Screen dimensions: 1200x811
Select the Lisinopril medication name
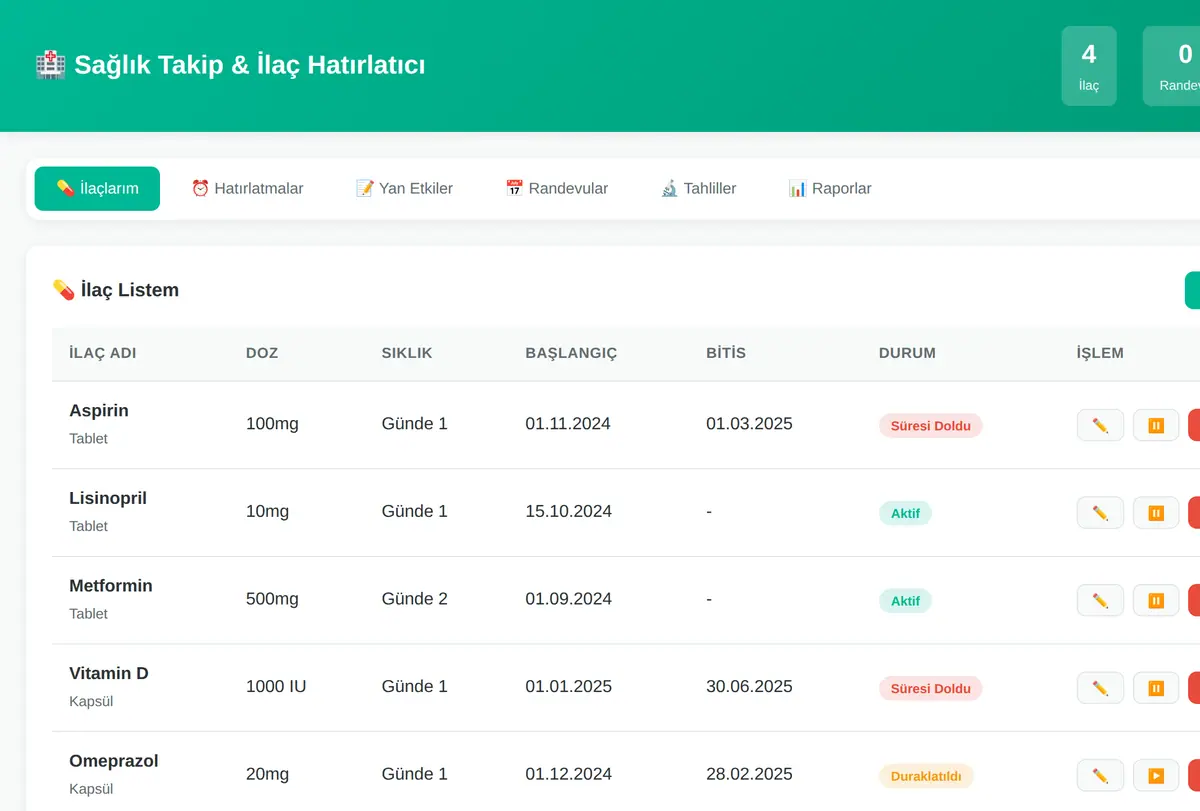[x=108, y=498]
